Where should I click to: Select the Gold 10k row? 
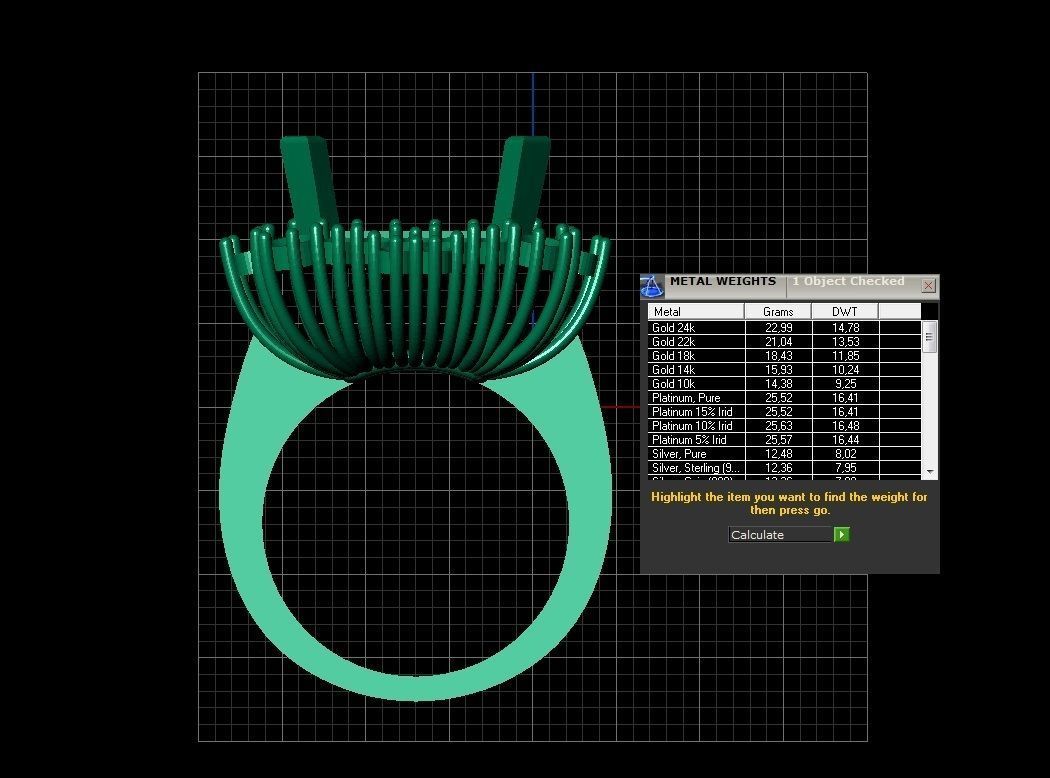784,384
